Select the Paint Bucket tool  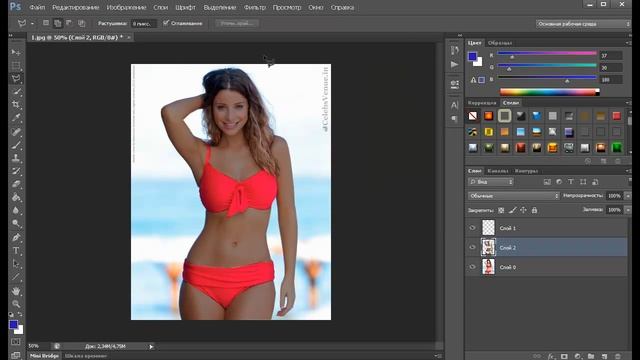tap(16, 197)
